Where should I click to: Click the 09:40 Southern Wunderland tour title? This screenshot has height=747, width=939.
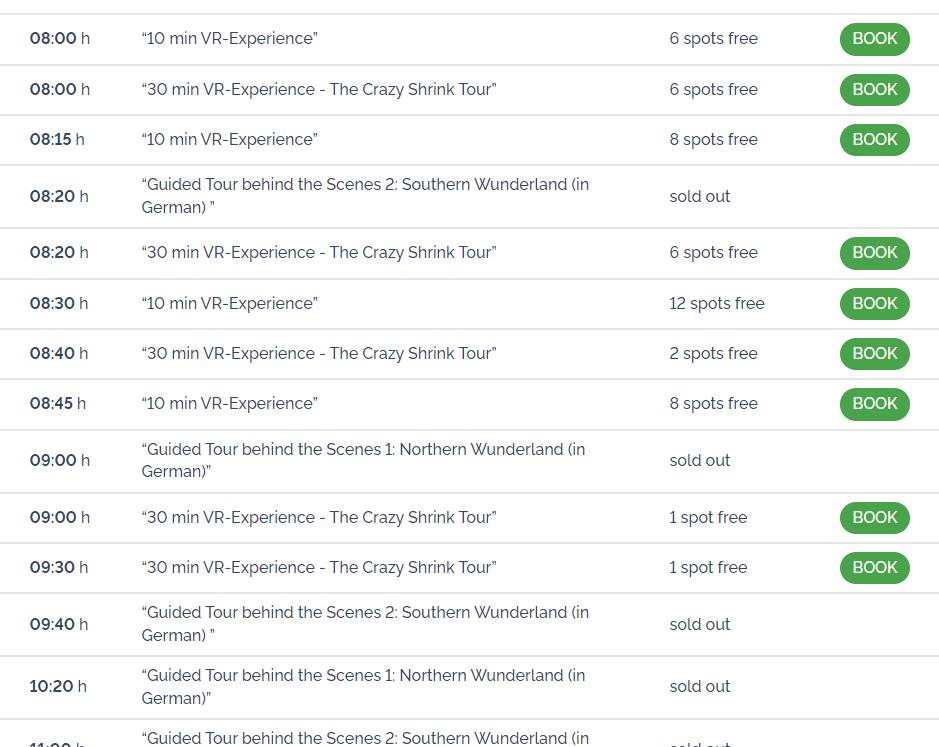tap(365, 624)
